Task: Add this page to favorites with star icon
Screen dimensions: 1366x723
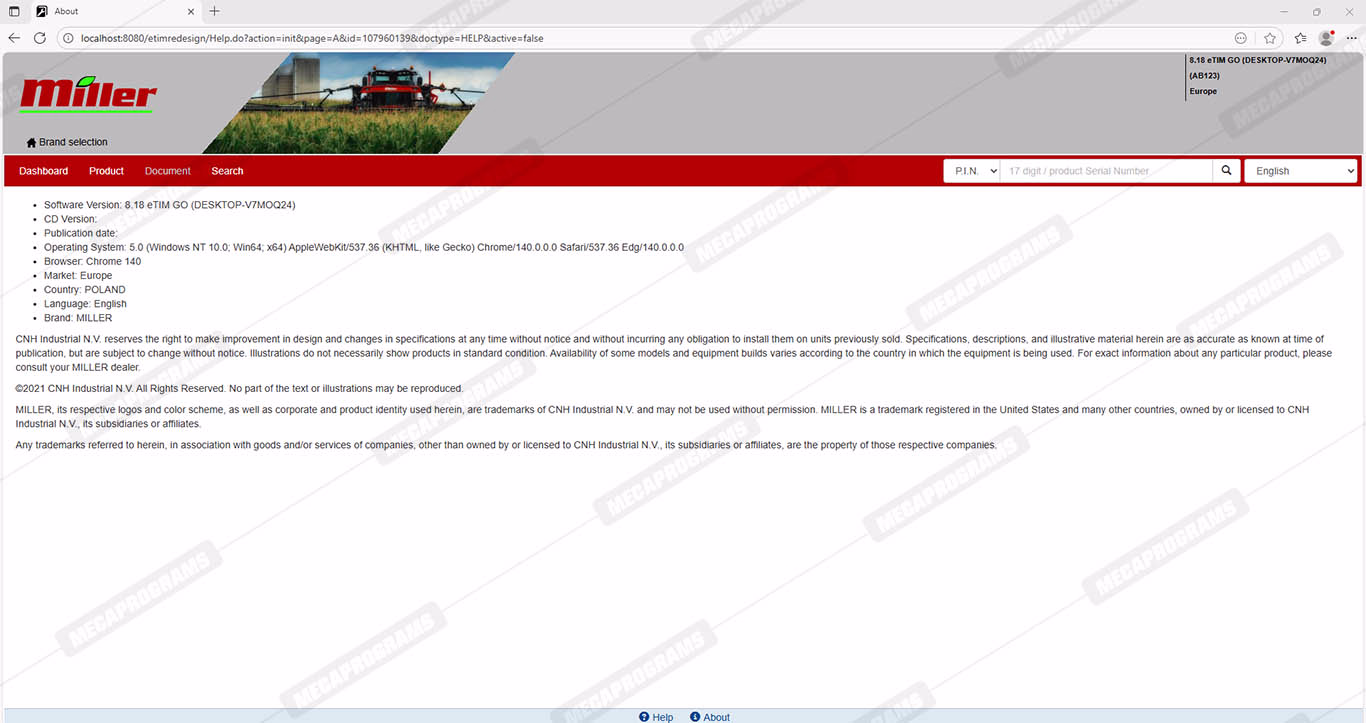Action: [1269, 38]
